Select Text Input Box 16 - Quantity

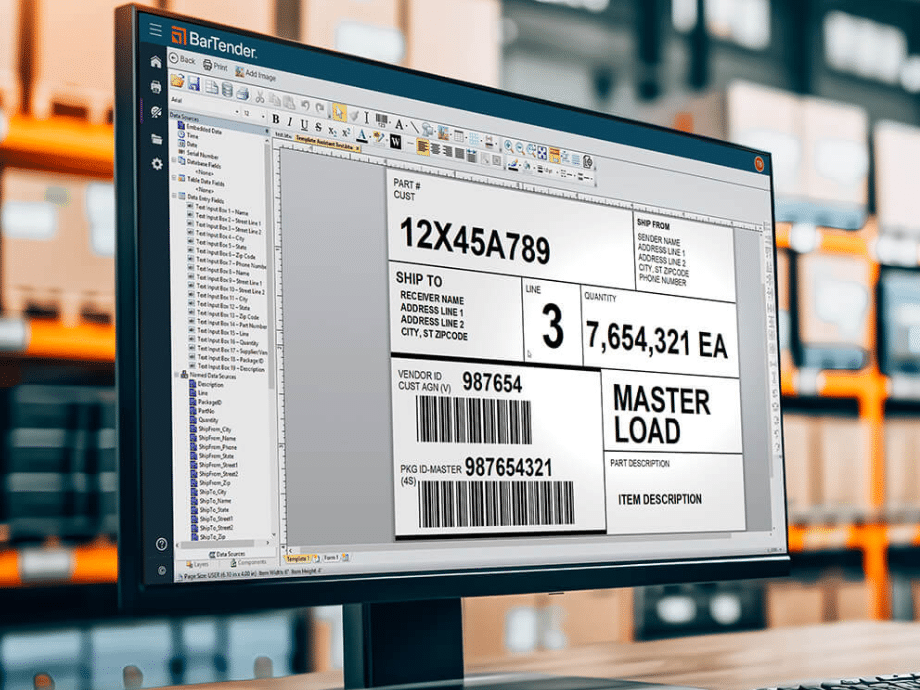click(224, 341)
